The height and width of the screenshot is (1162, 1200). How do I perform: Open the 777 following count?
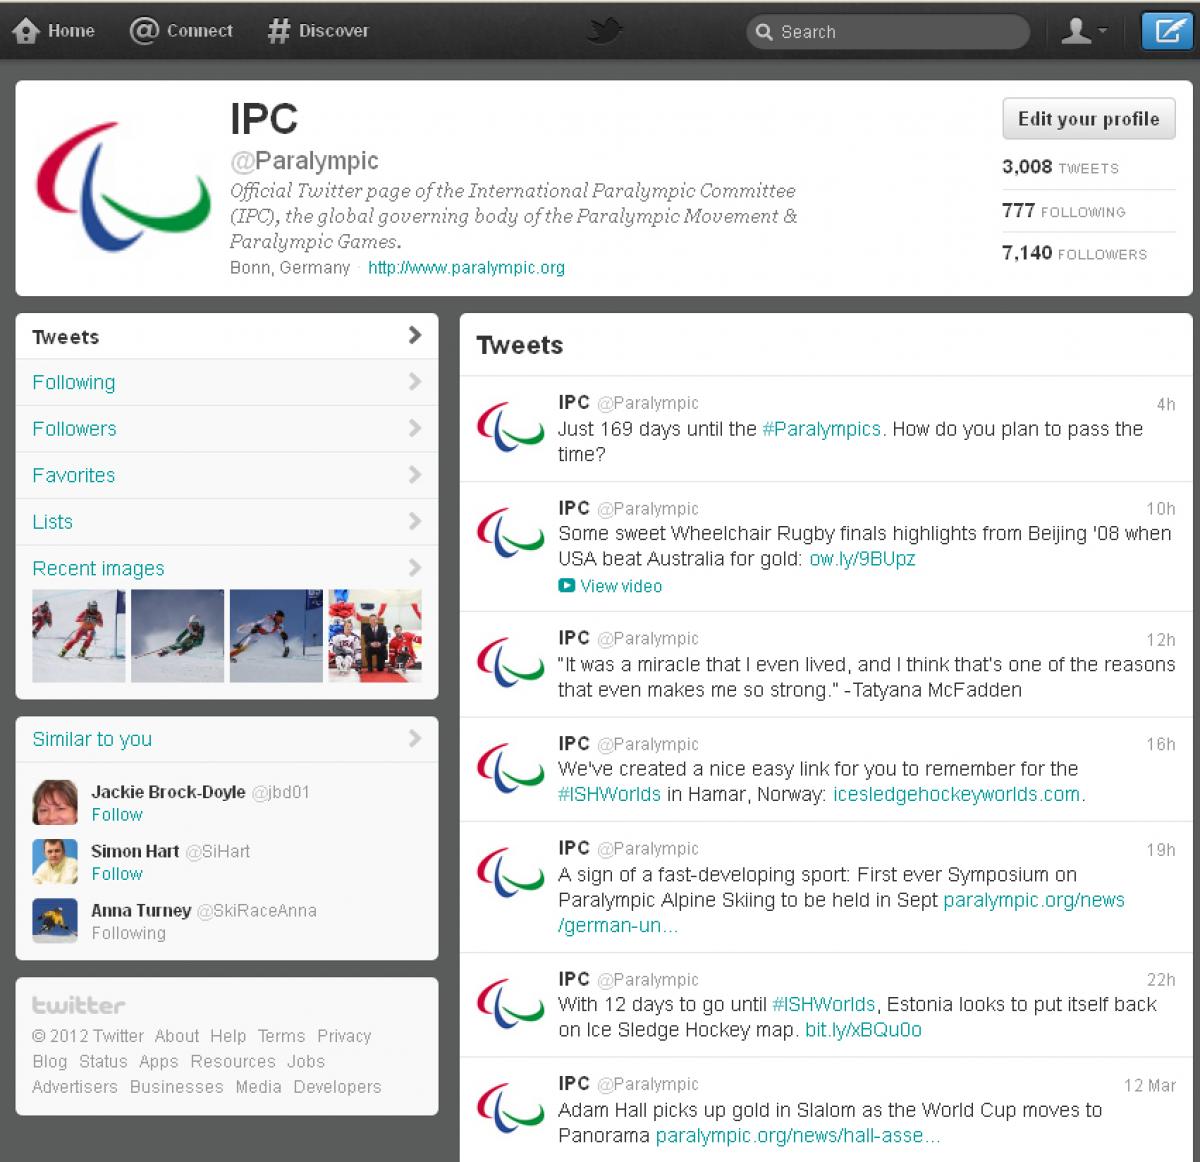1063,211
